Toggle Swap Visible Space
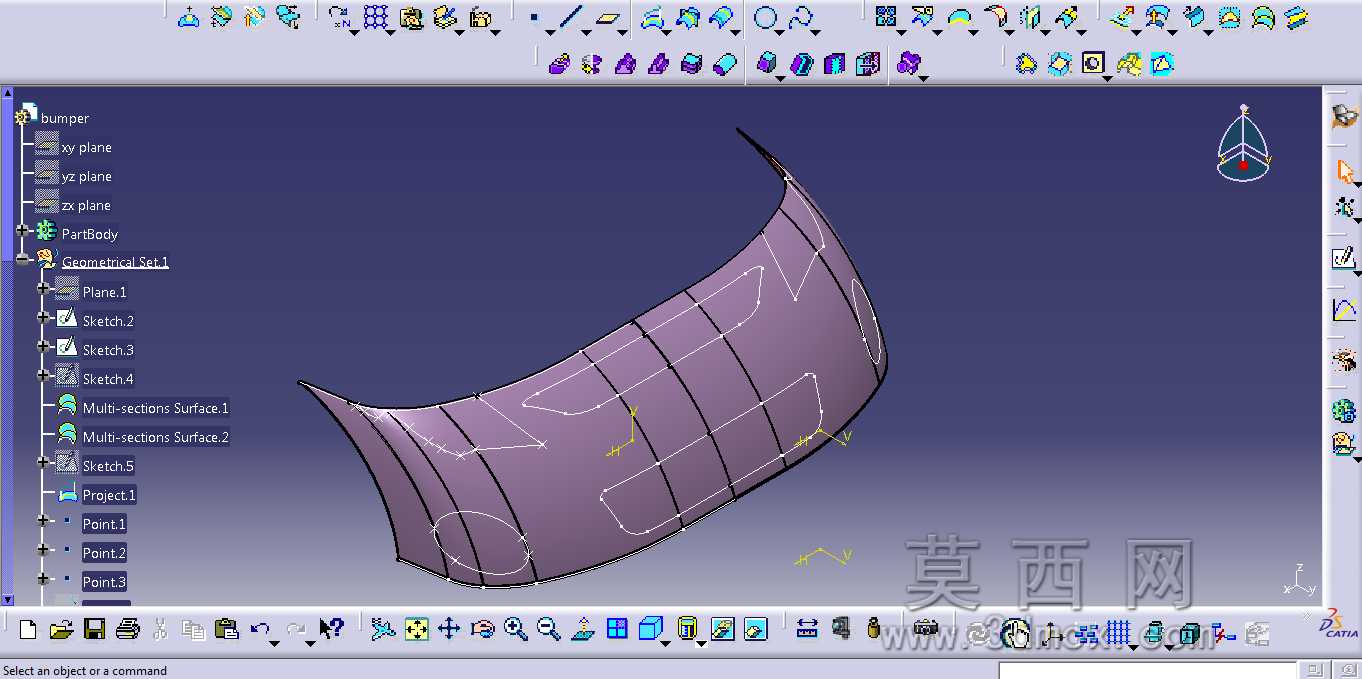This screenshot has height=679, width=1362. click(x=756, y=629)
